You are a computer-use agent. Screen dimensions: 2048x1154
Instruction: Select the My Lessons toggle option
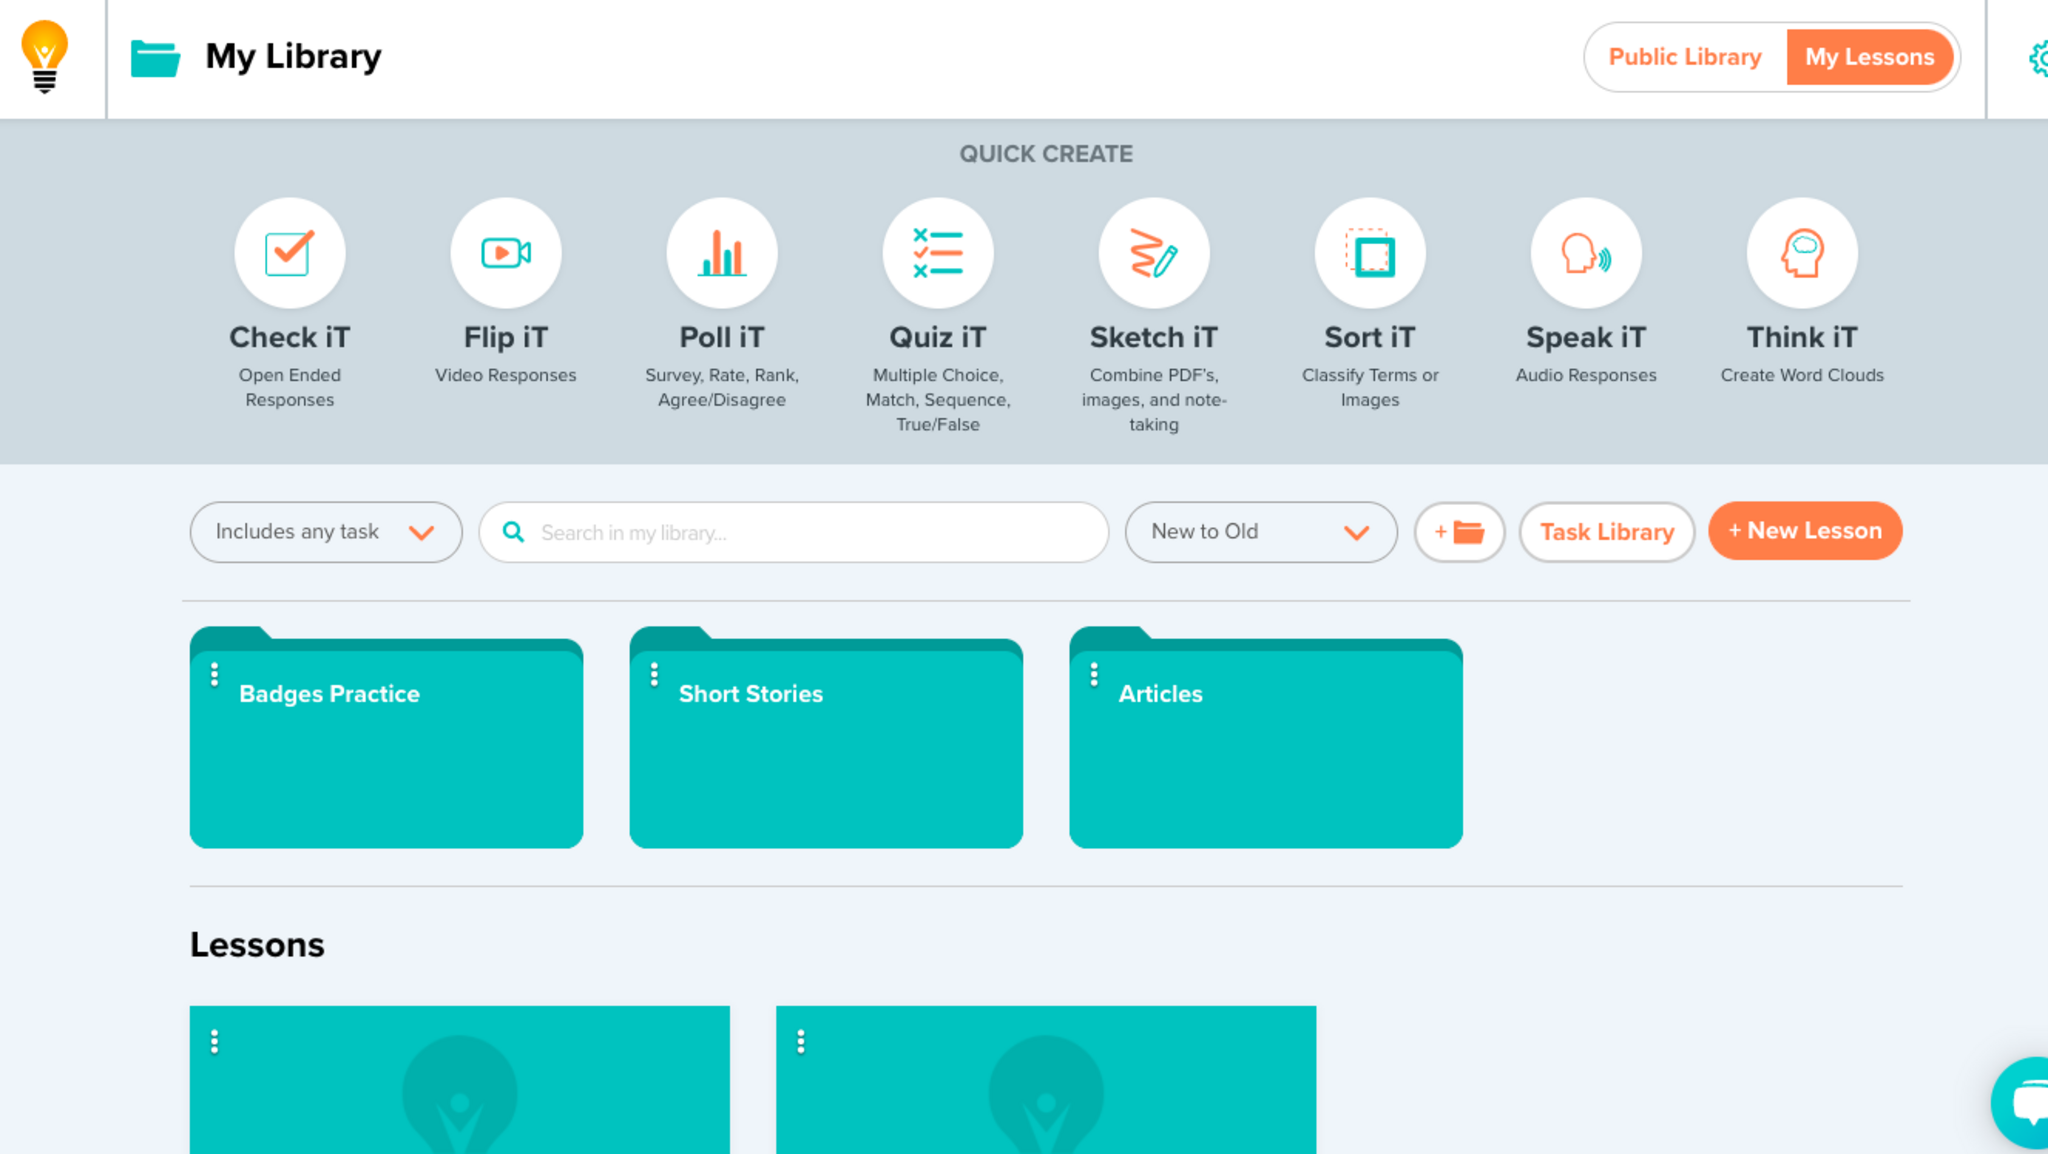point(1869,57)
